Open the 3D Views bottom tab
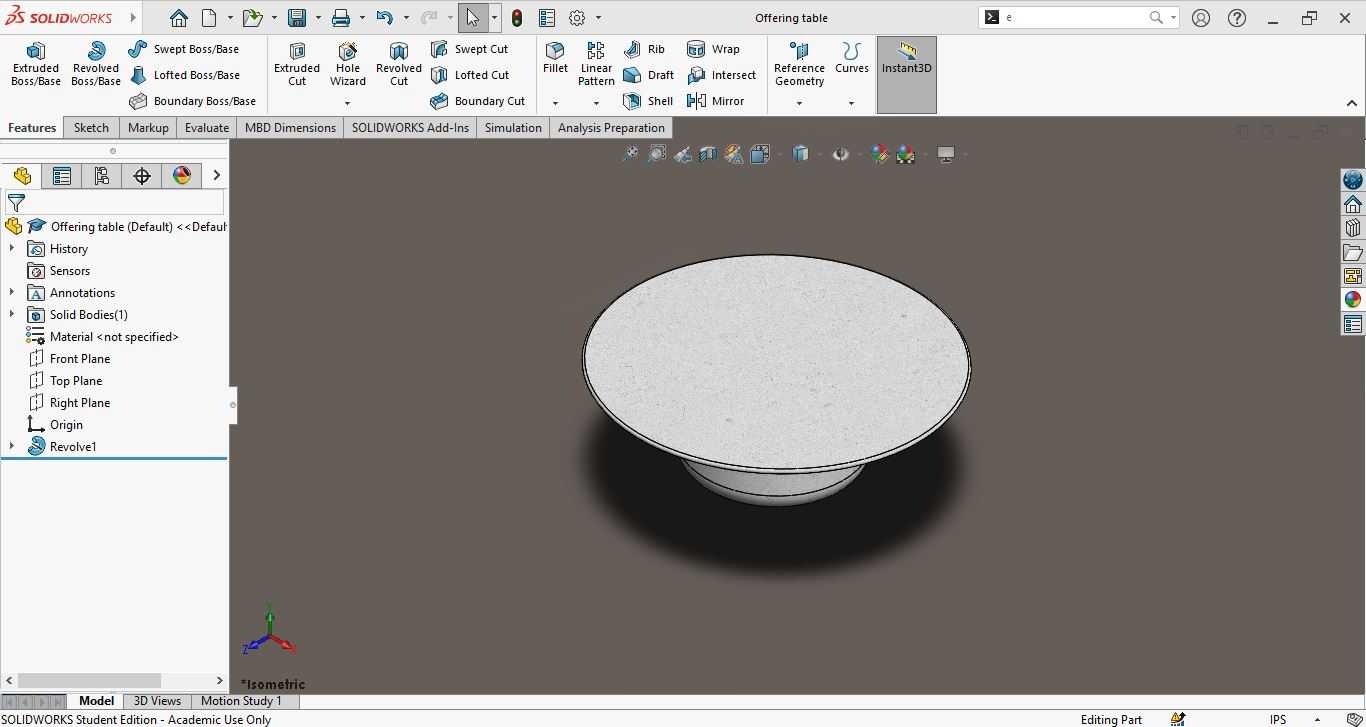Viewport: 1366px width, 727px height. pyautogui.click(x=157, y=701)
